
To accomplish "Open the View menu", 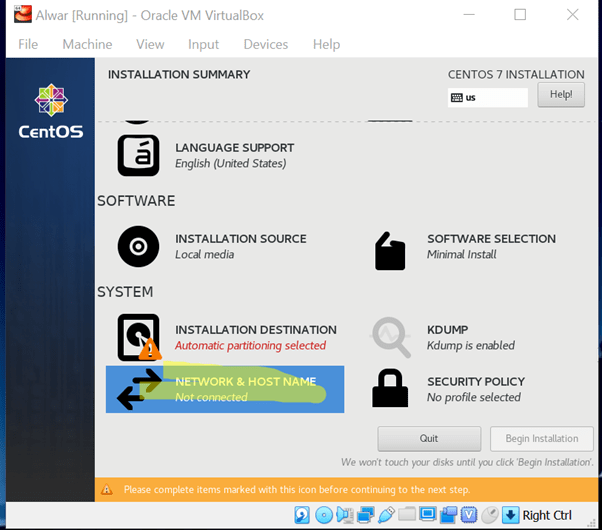I will coord(150,44).
